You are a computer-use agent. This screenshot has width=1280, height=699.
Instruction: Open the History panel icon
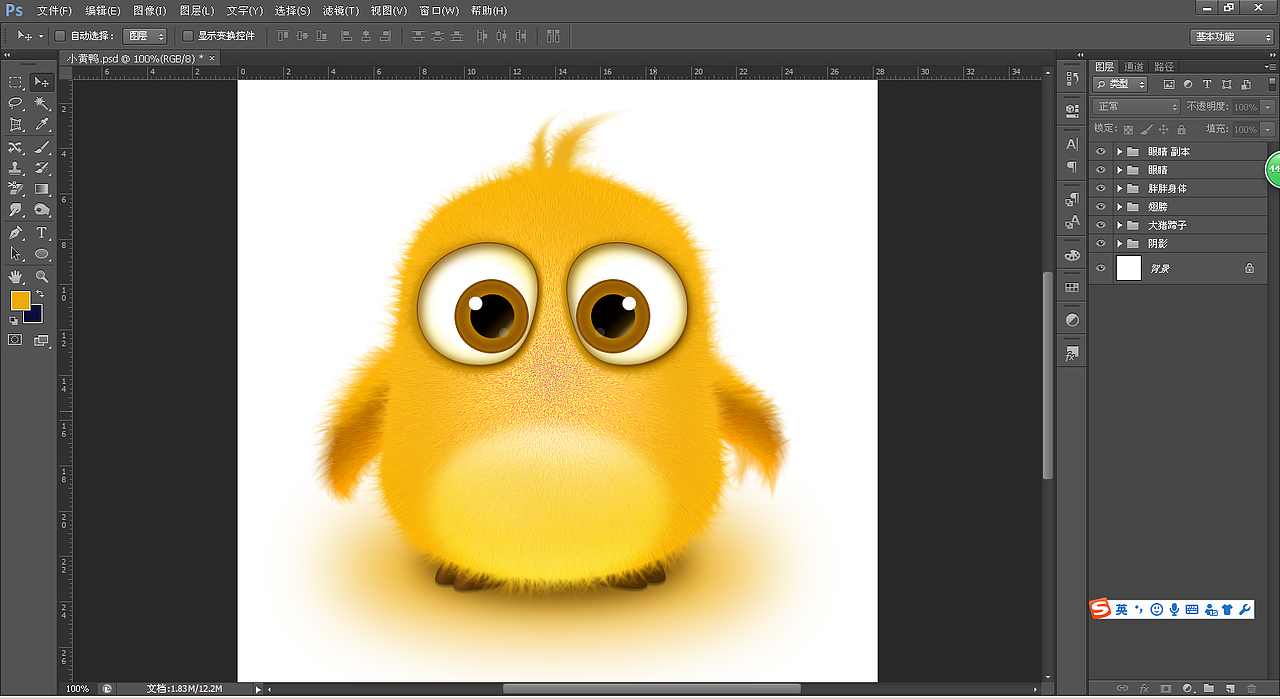coord(1072,77)
